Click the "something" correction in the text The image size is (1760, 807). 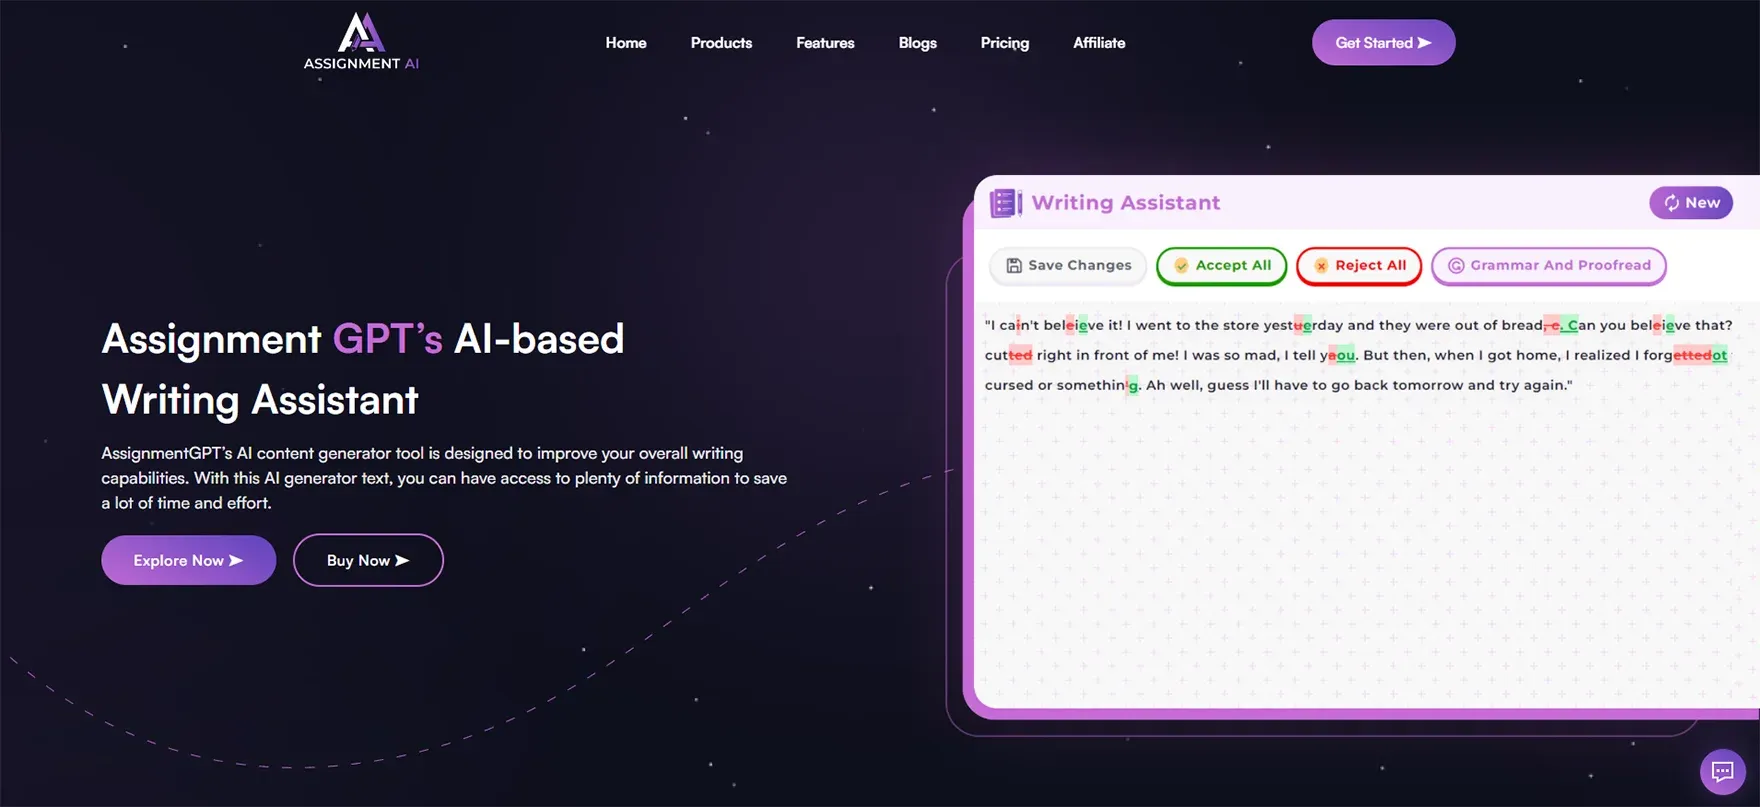(1098, 385)
